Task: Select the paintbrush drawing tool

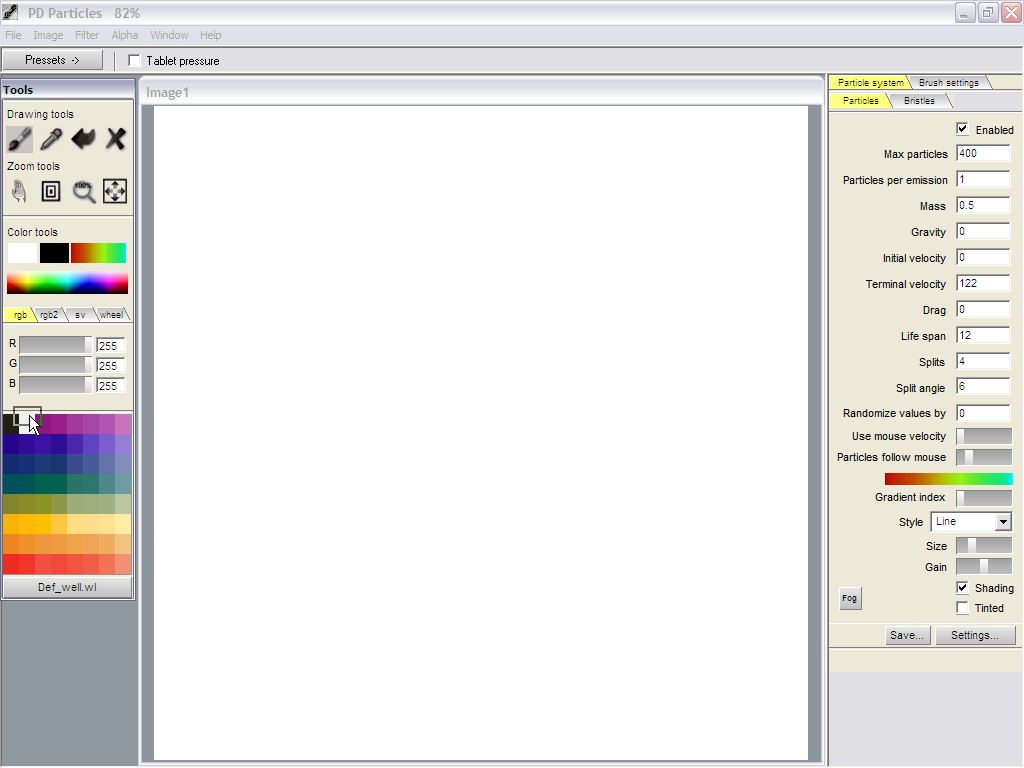Action: coord(20,139)
